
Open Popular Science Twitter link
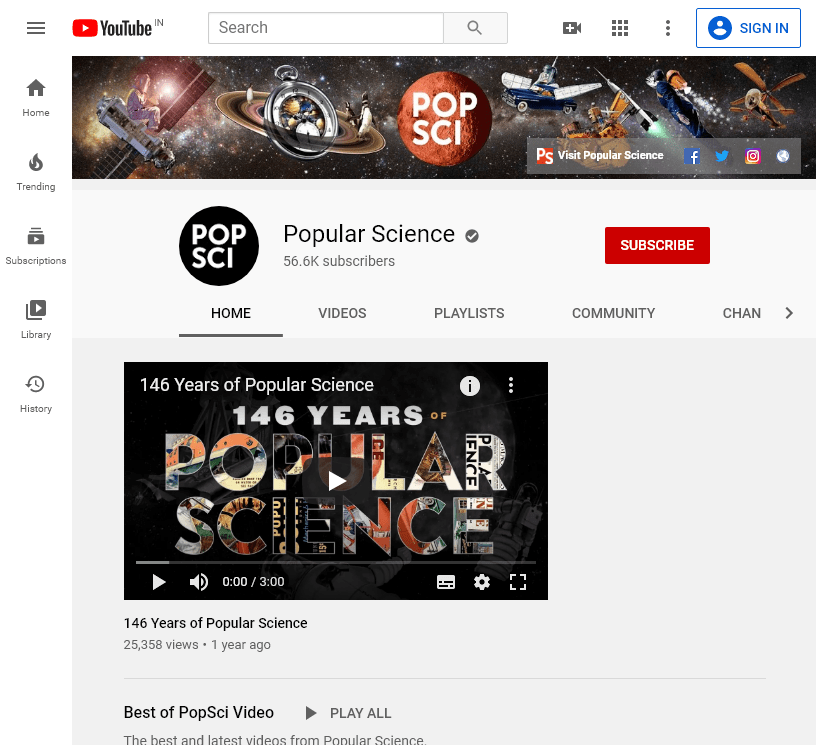[x=722, y=156]
